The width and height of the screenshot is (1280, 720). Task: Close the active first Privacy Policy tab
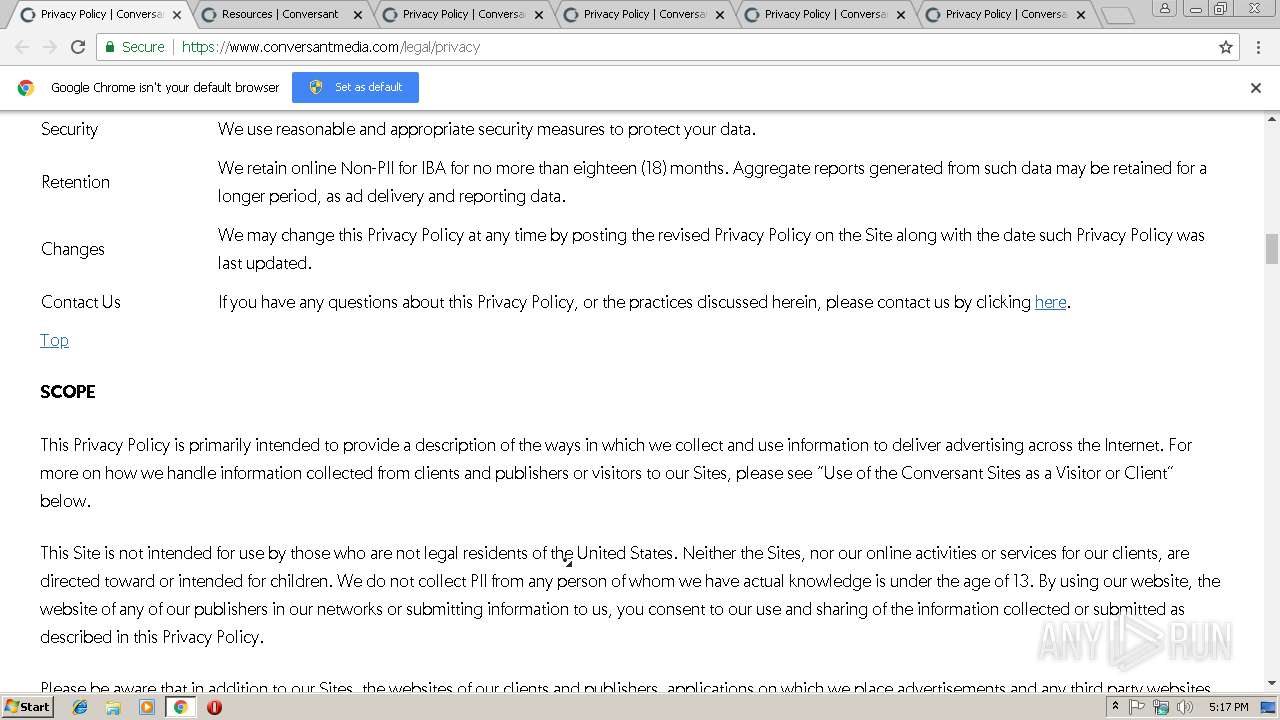(x=177, y=15)
